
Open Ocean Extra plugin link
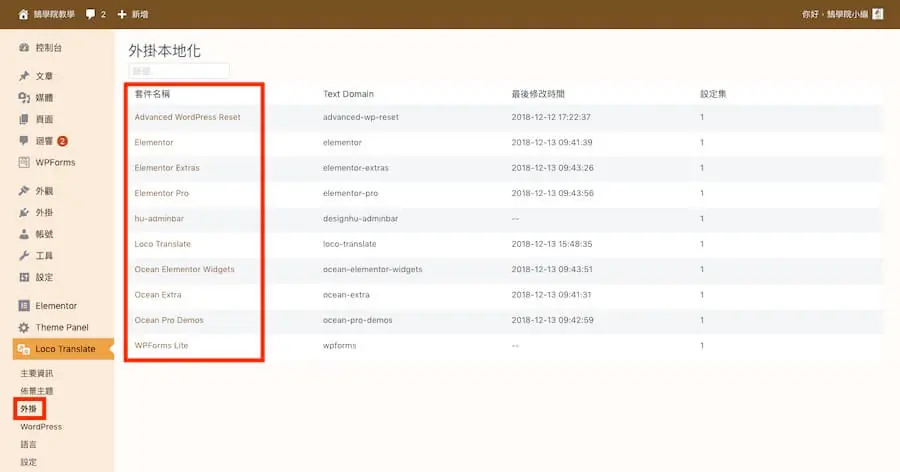[x=158, y=295]
